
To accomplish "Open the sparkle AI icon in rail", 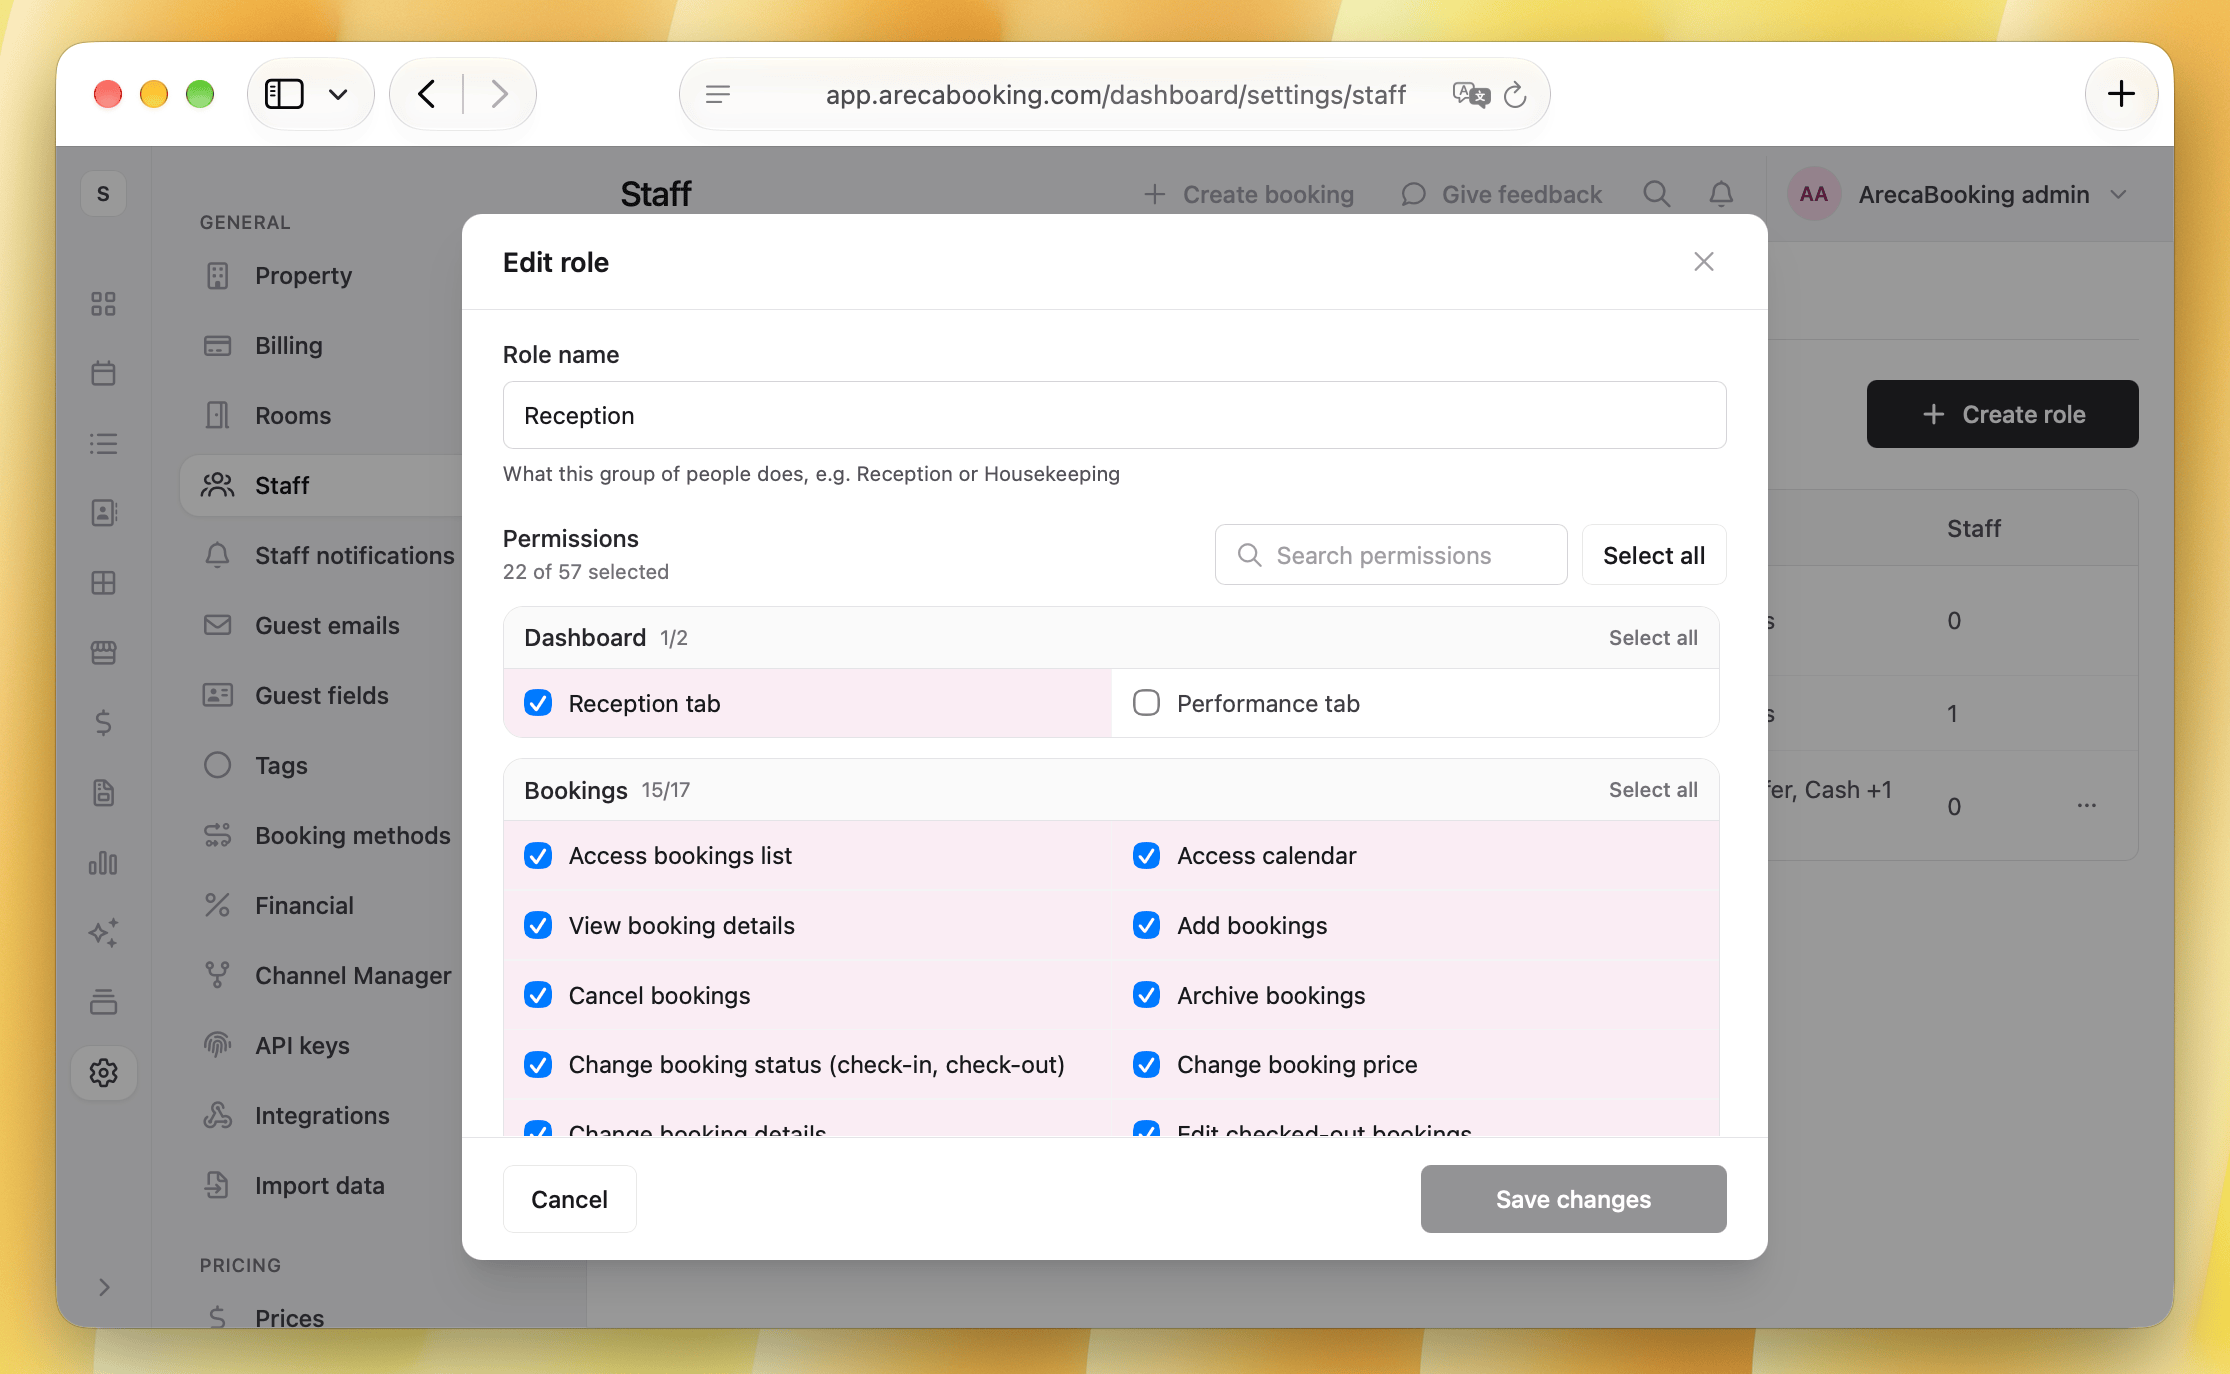I will pyautogui.click(x=104, y=933).
